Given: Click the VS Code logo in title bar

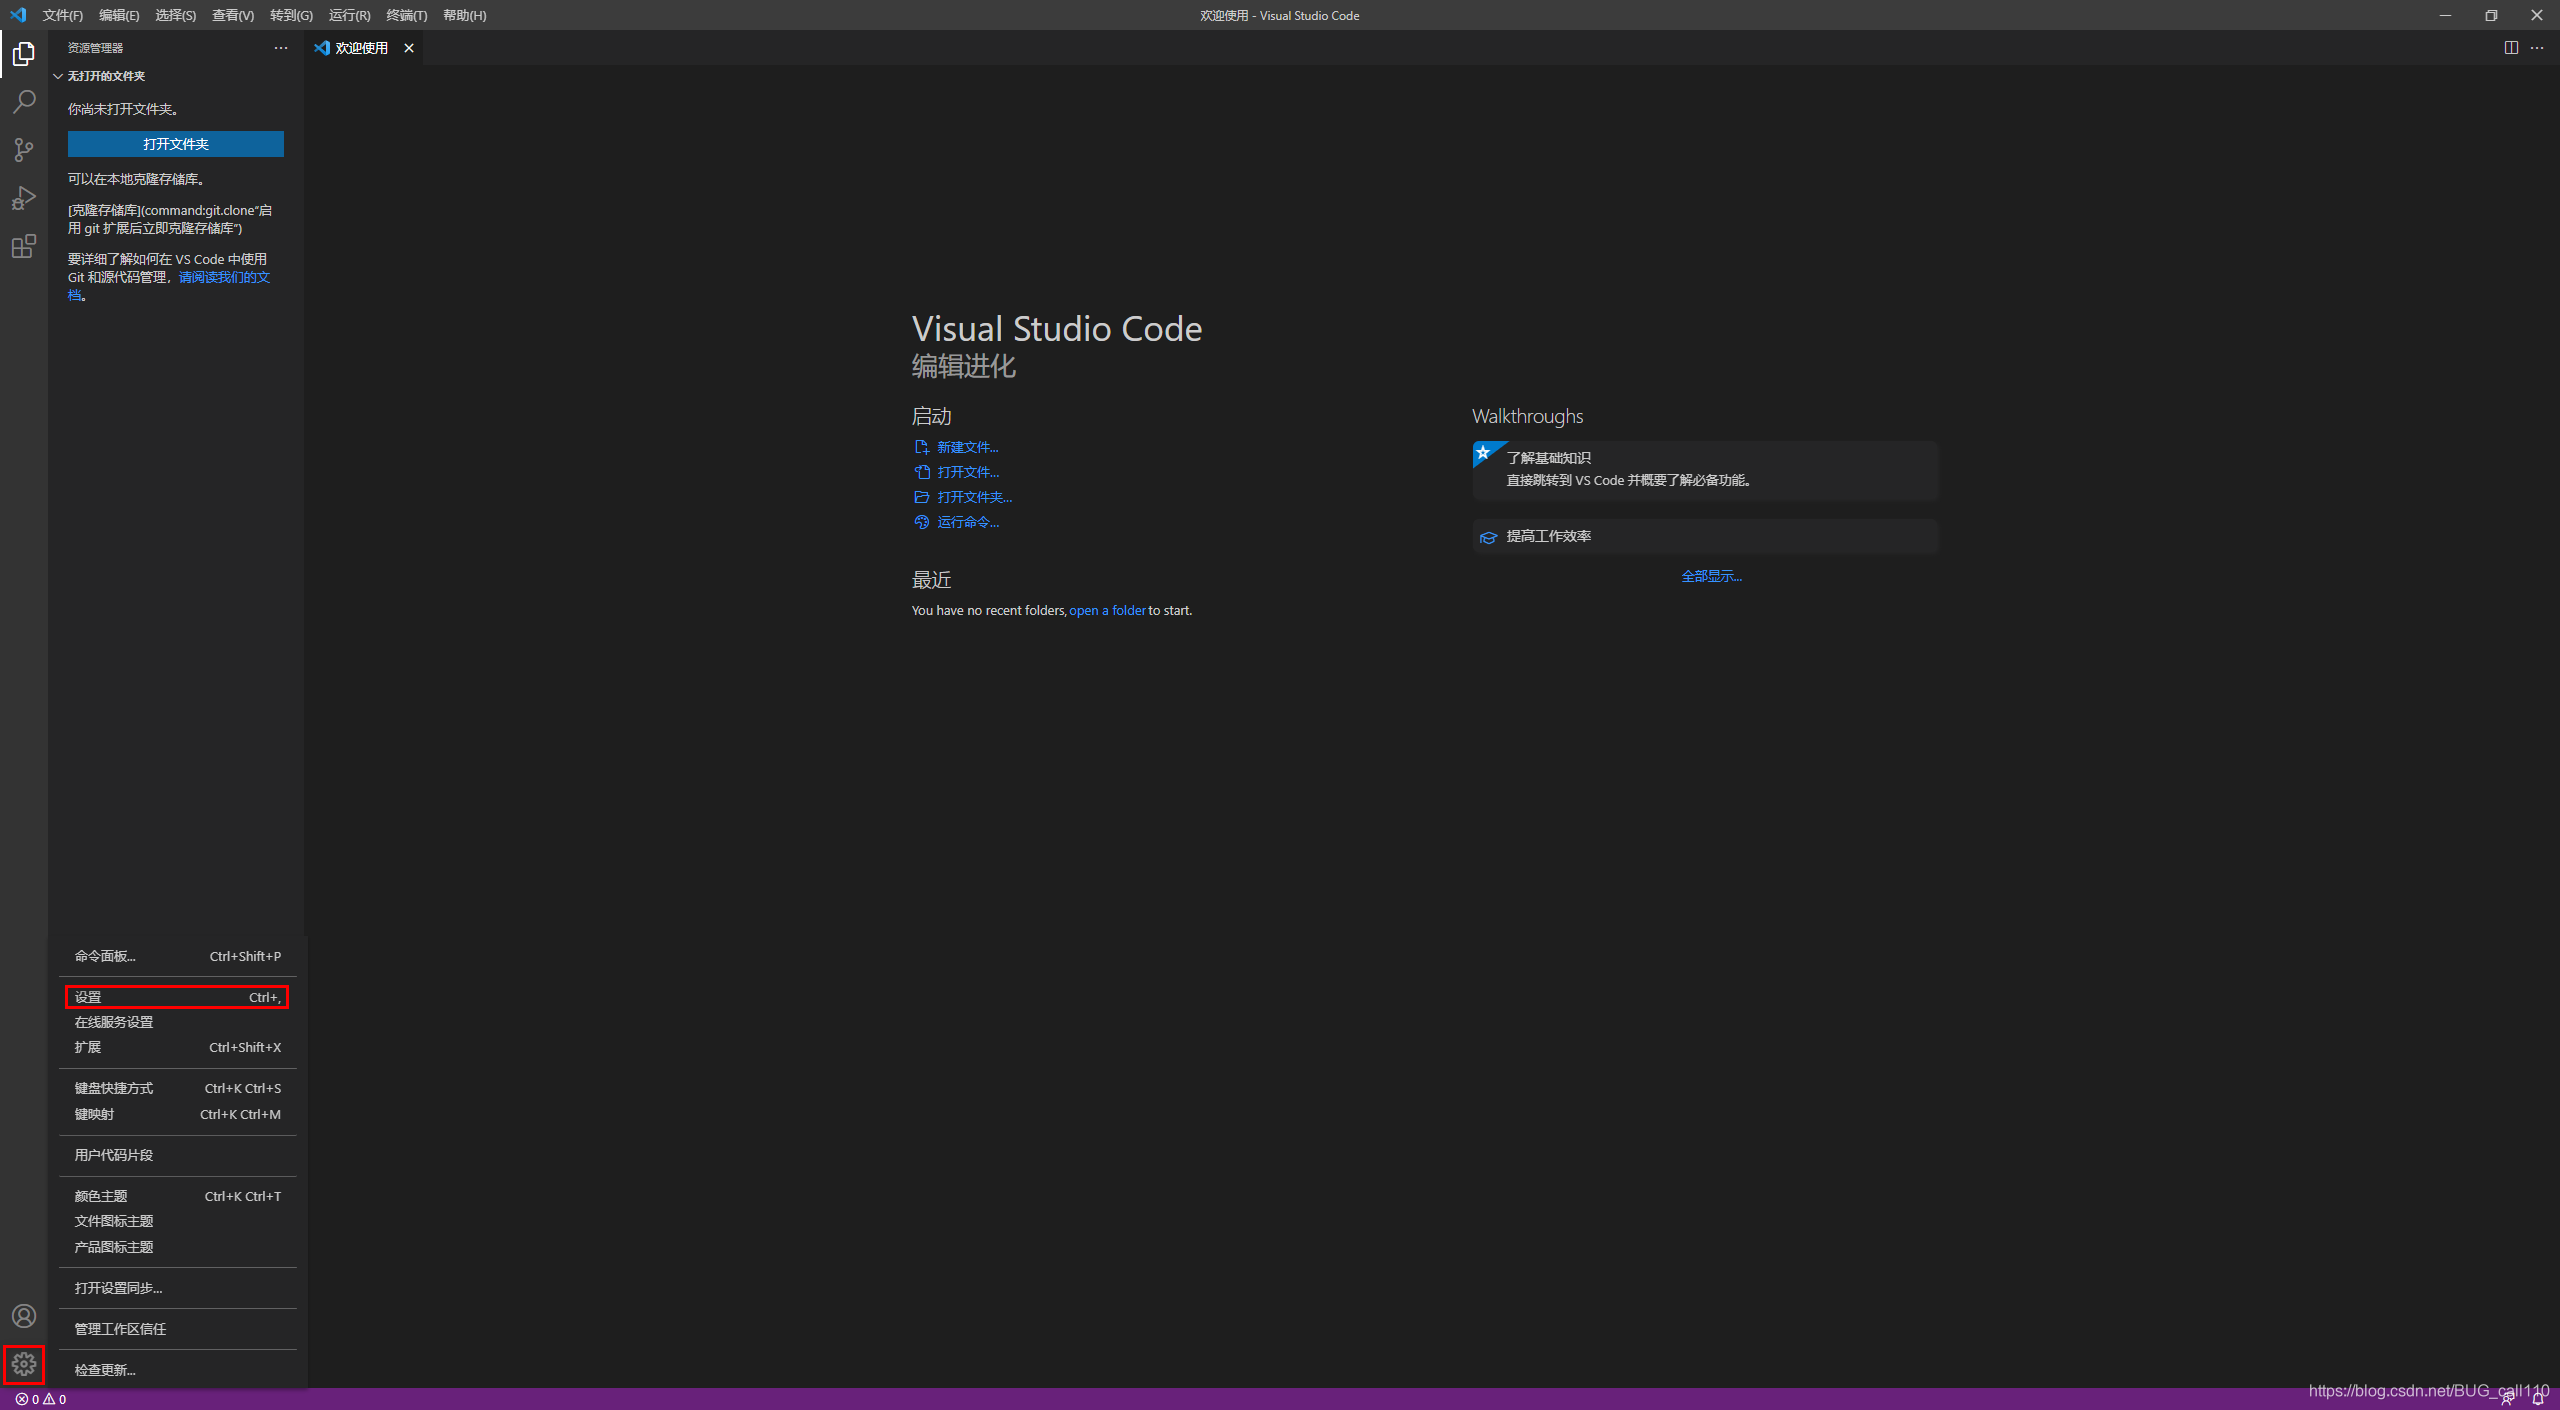Looking at the screenshot, I should tap(18, 15).
